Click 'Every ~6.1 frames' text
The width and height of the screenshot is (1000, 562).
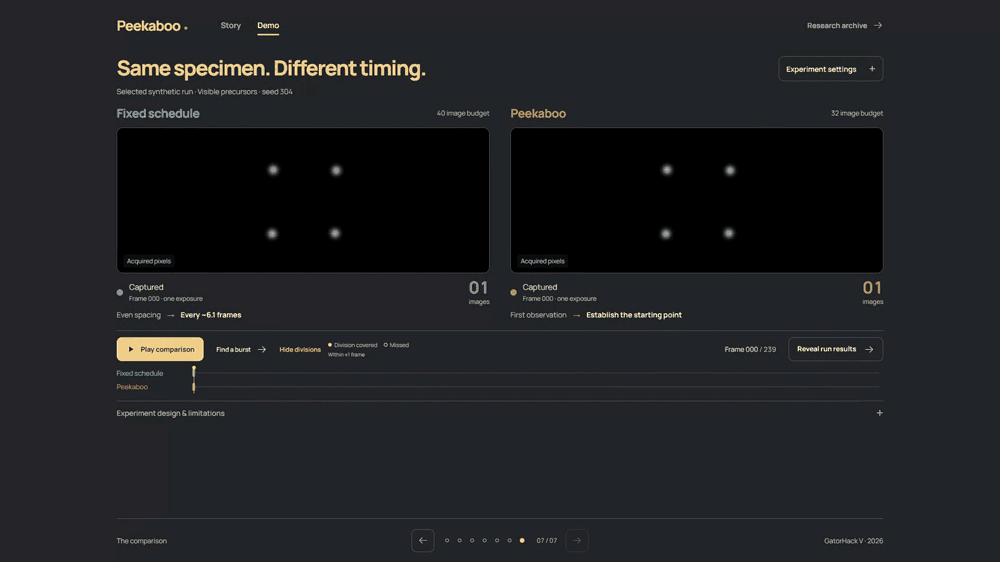pos(210,315)
